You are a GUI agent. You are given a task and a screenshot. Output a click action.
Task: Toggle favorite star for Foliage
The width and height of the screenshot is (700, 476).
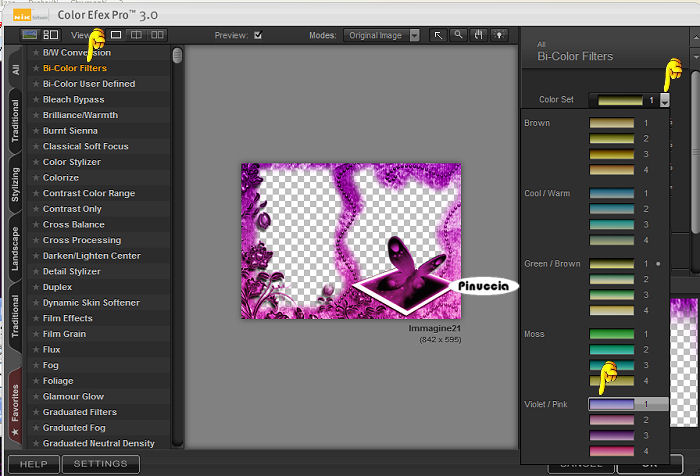tap(36, 381)
